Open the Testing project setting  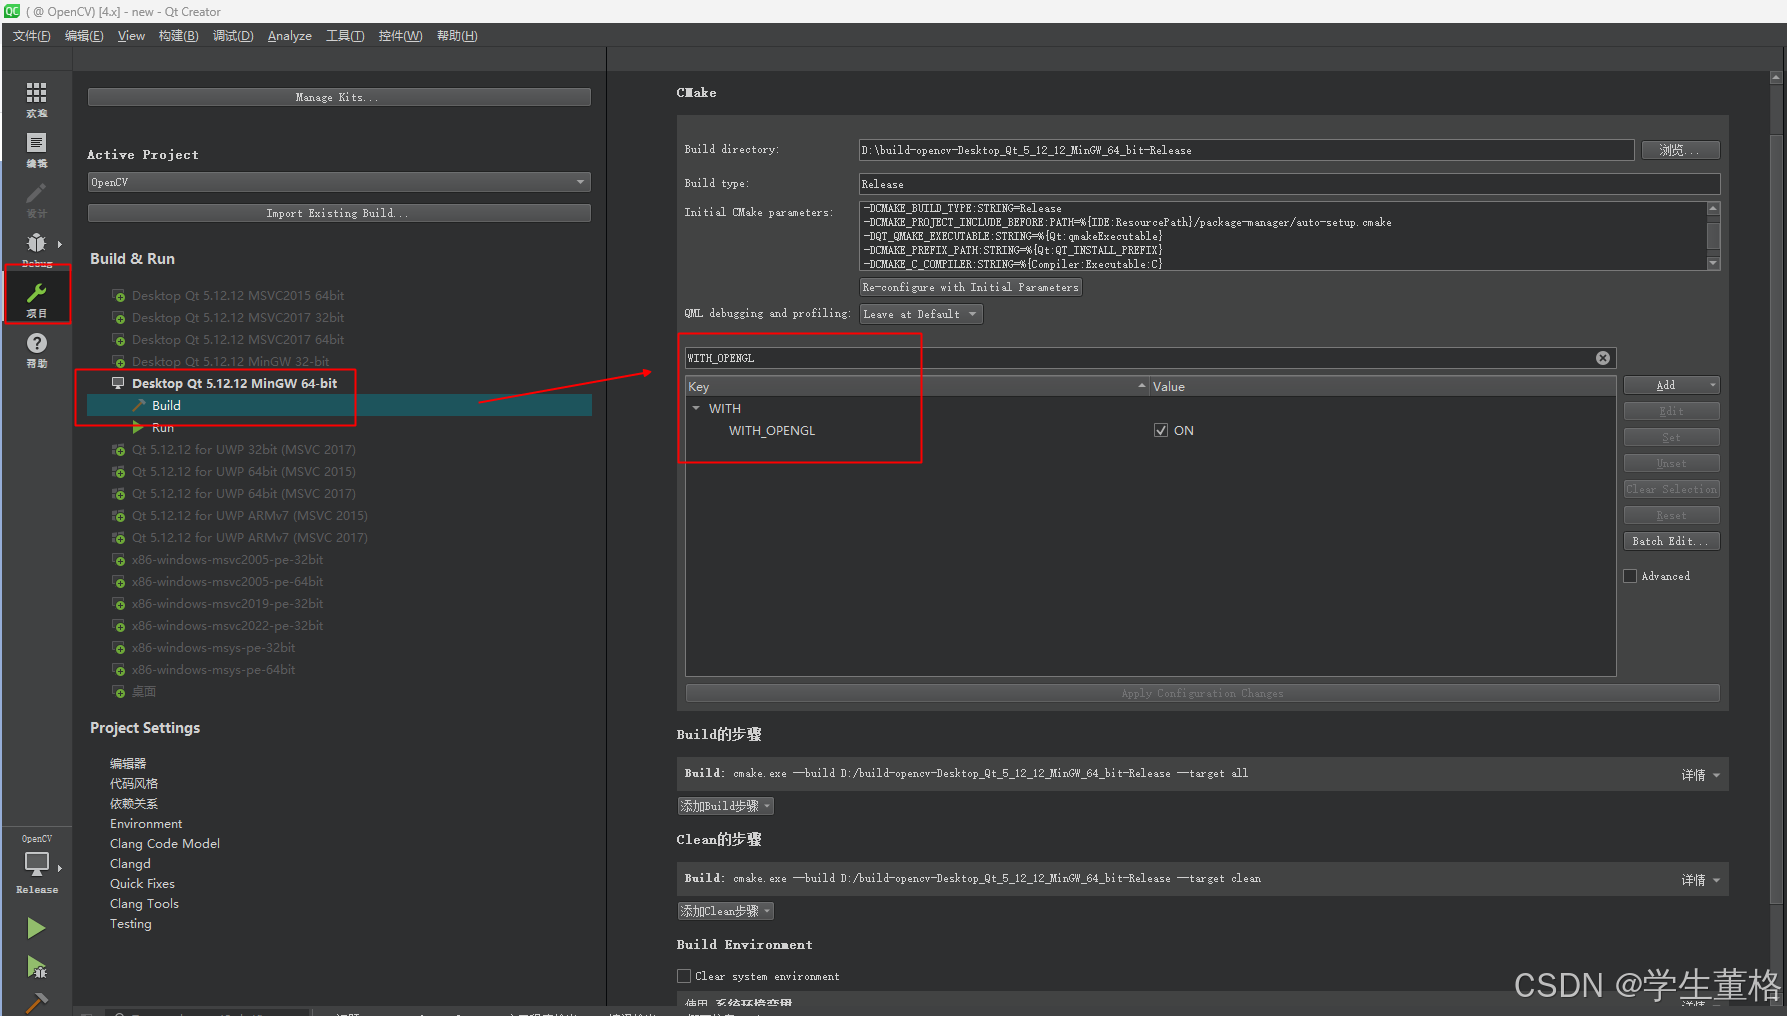(x=131, y=924)
